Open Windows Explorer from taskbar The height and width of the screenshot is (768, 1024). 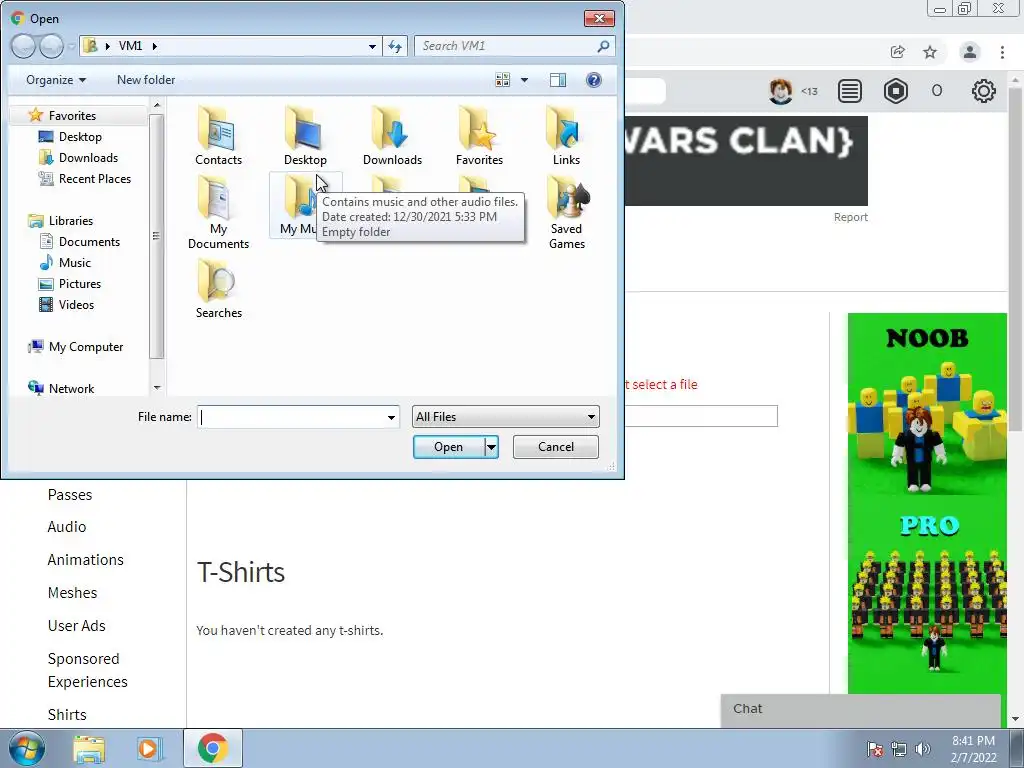point(89,748)
